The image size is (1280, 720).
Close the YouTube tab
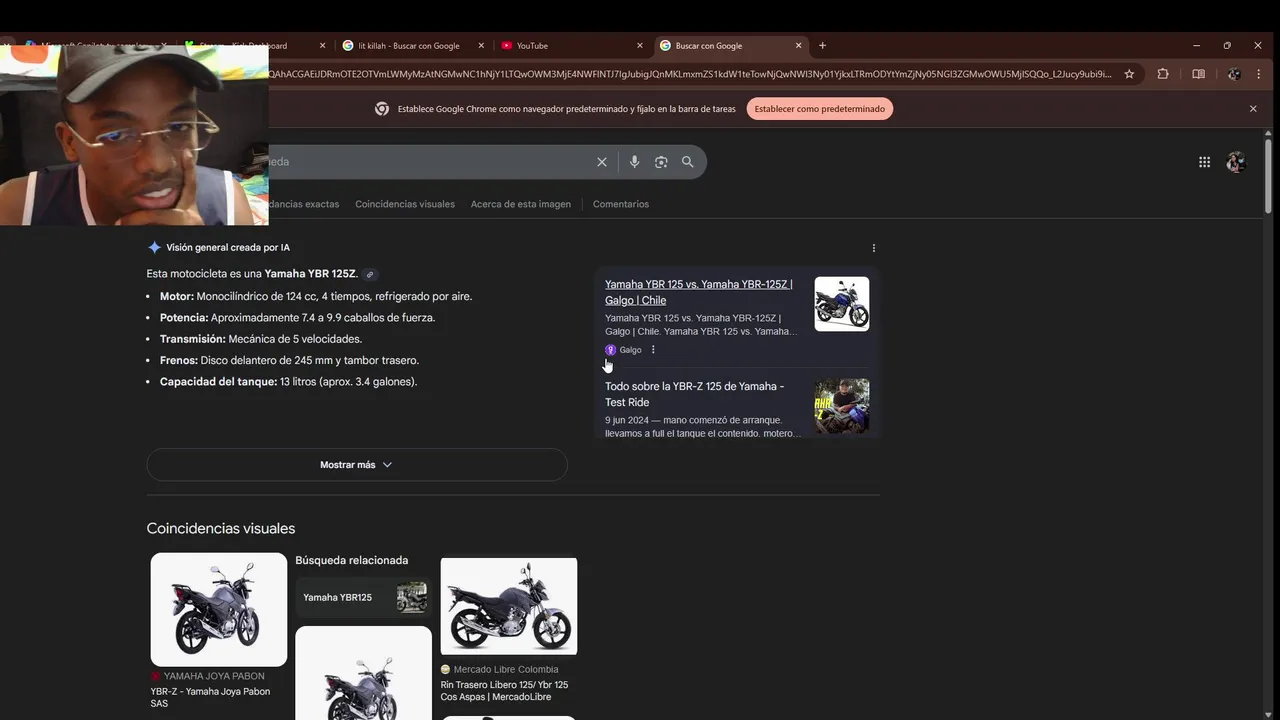point(640,45)
